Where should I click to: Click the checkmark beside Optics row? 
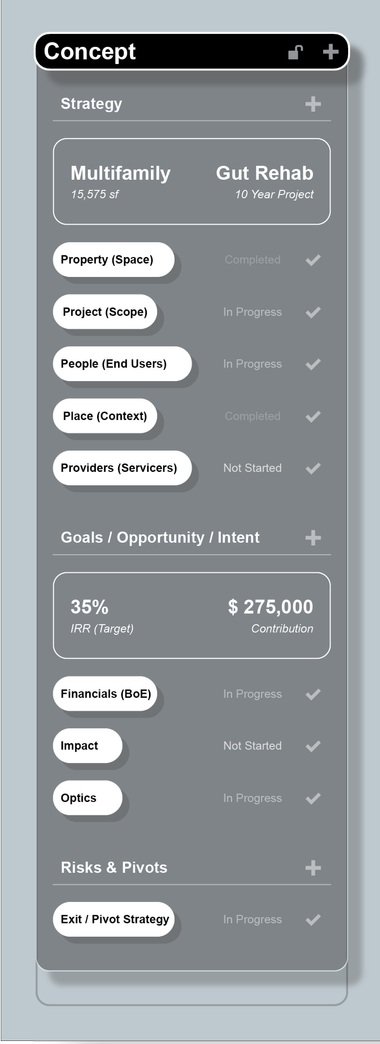point(313,798)
